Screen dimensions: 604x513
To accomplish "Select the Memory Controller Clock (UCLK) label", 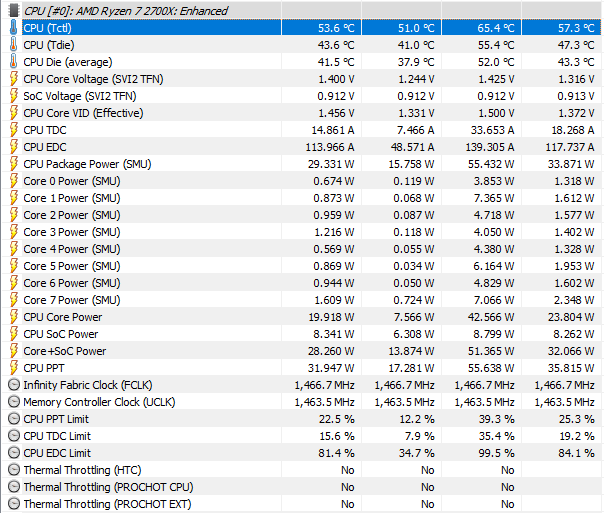I will click(x=99, y=402).
